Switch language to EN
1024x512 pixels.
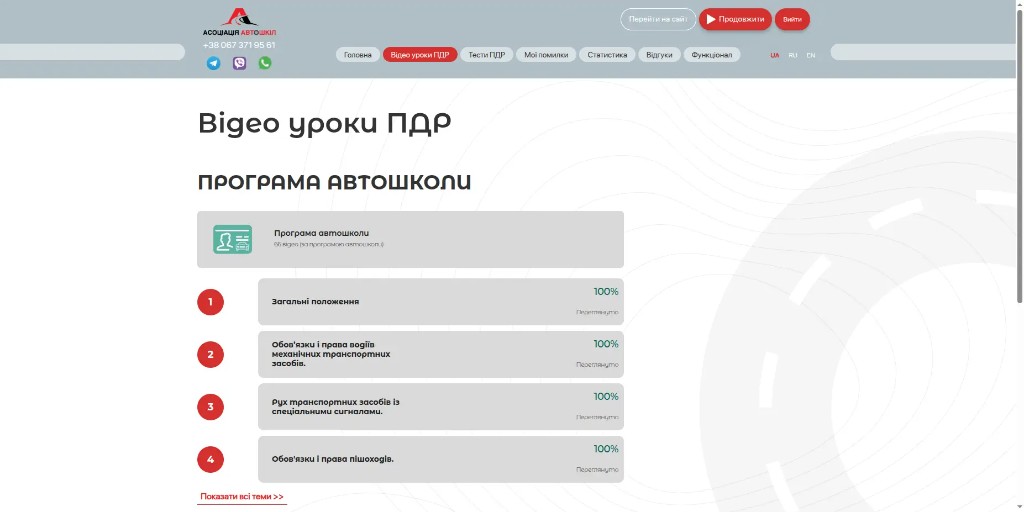(810, 56)
